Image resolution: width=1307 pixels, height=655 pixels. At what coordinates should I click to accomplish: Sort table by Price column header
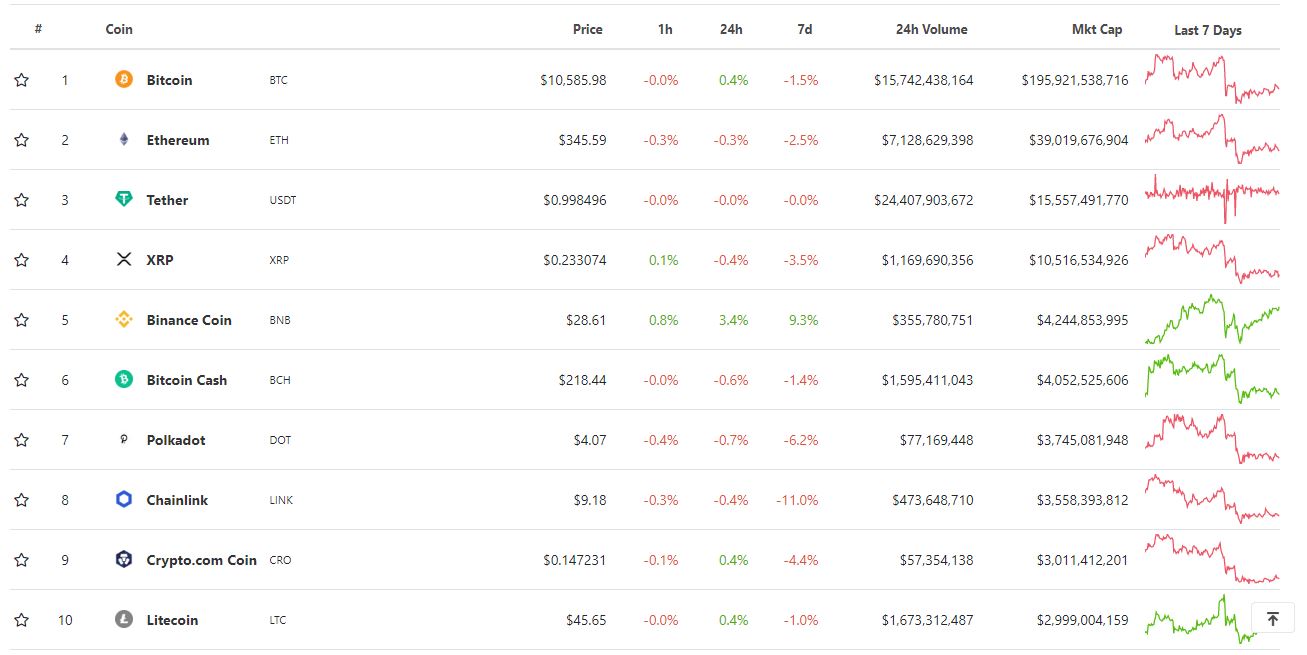coord(588,29)
